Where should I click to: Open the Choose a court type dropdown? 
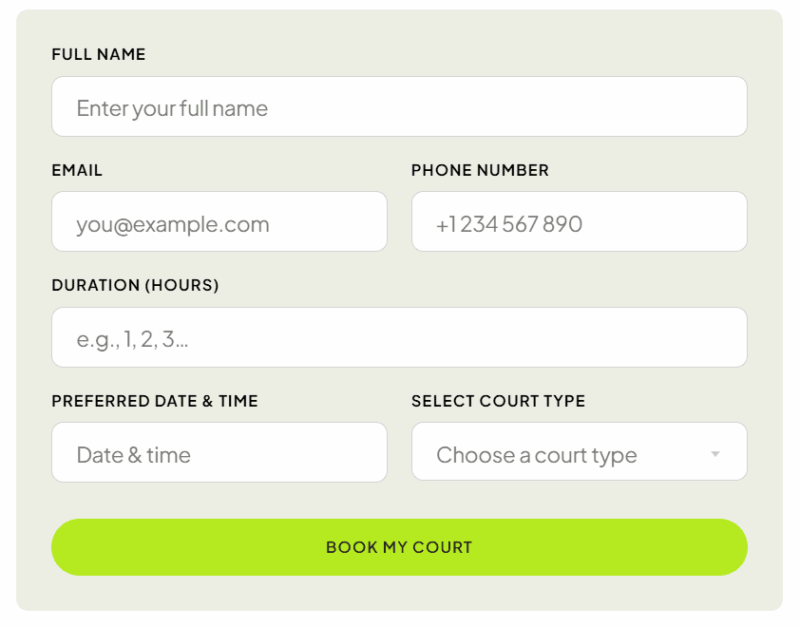click(x=579, y=452)
